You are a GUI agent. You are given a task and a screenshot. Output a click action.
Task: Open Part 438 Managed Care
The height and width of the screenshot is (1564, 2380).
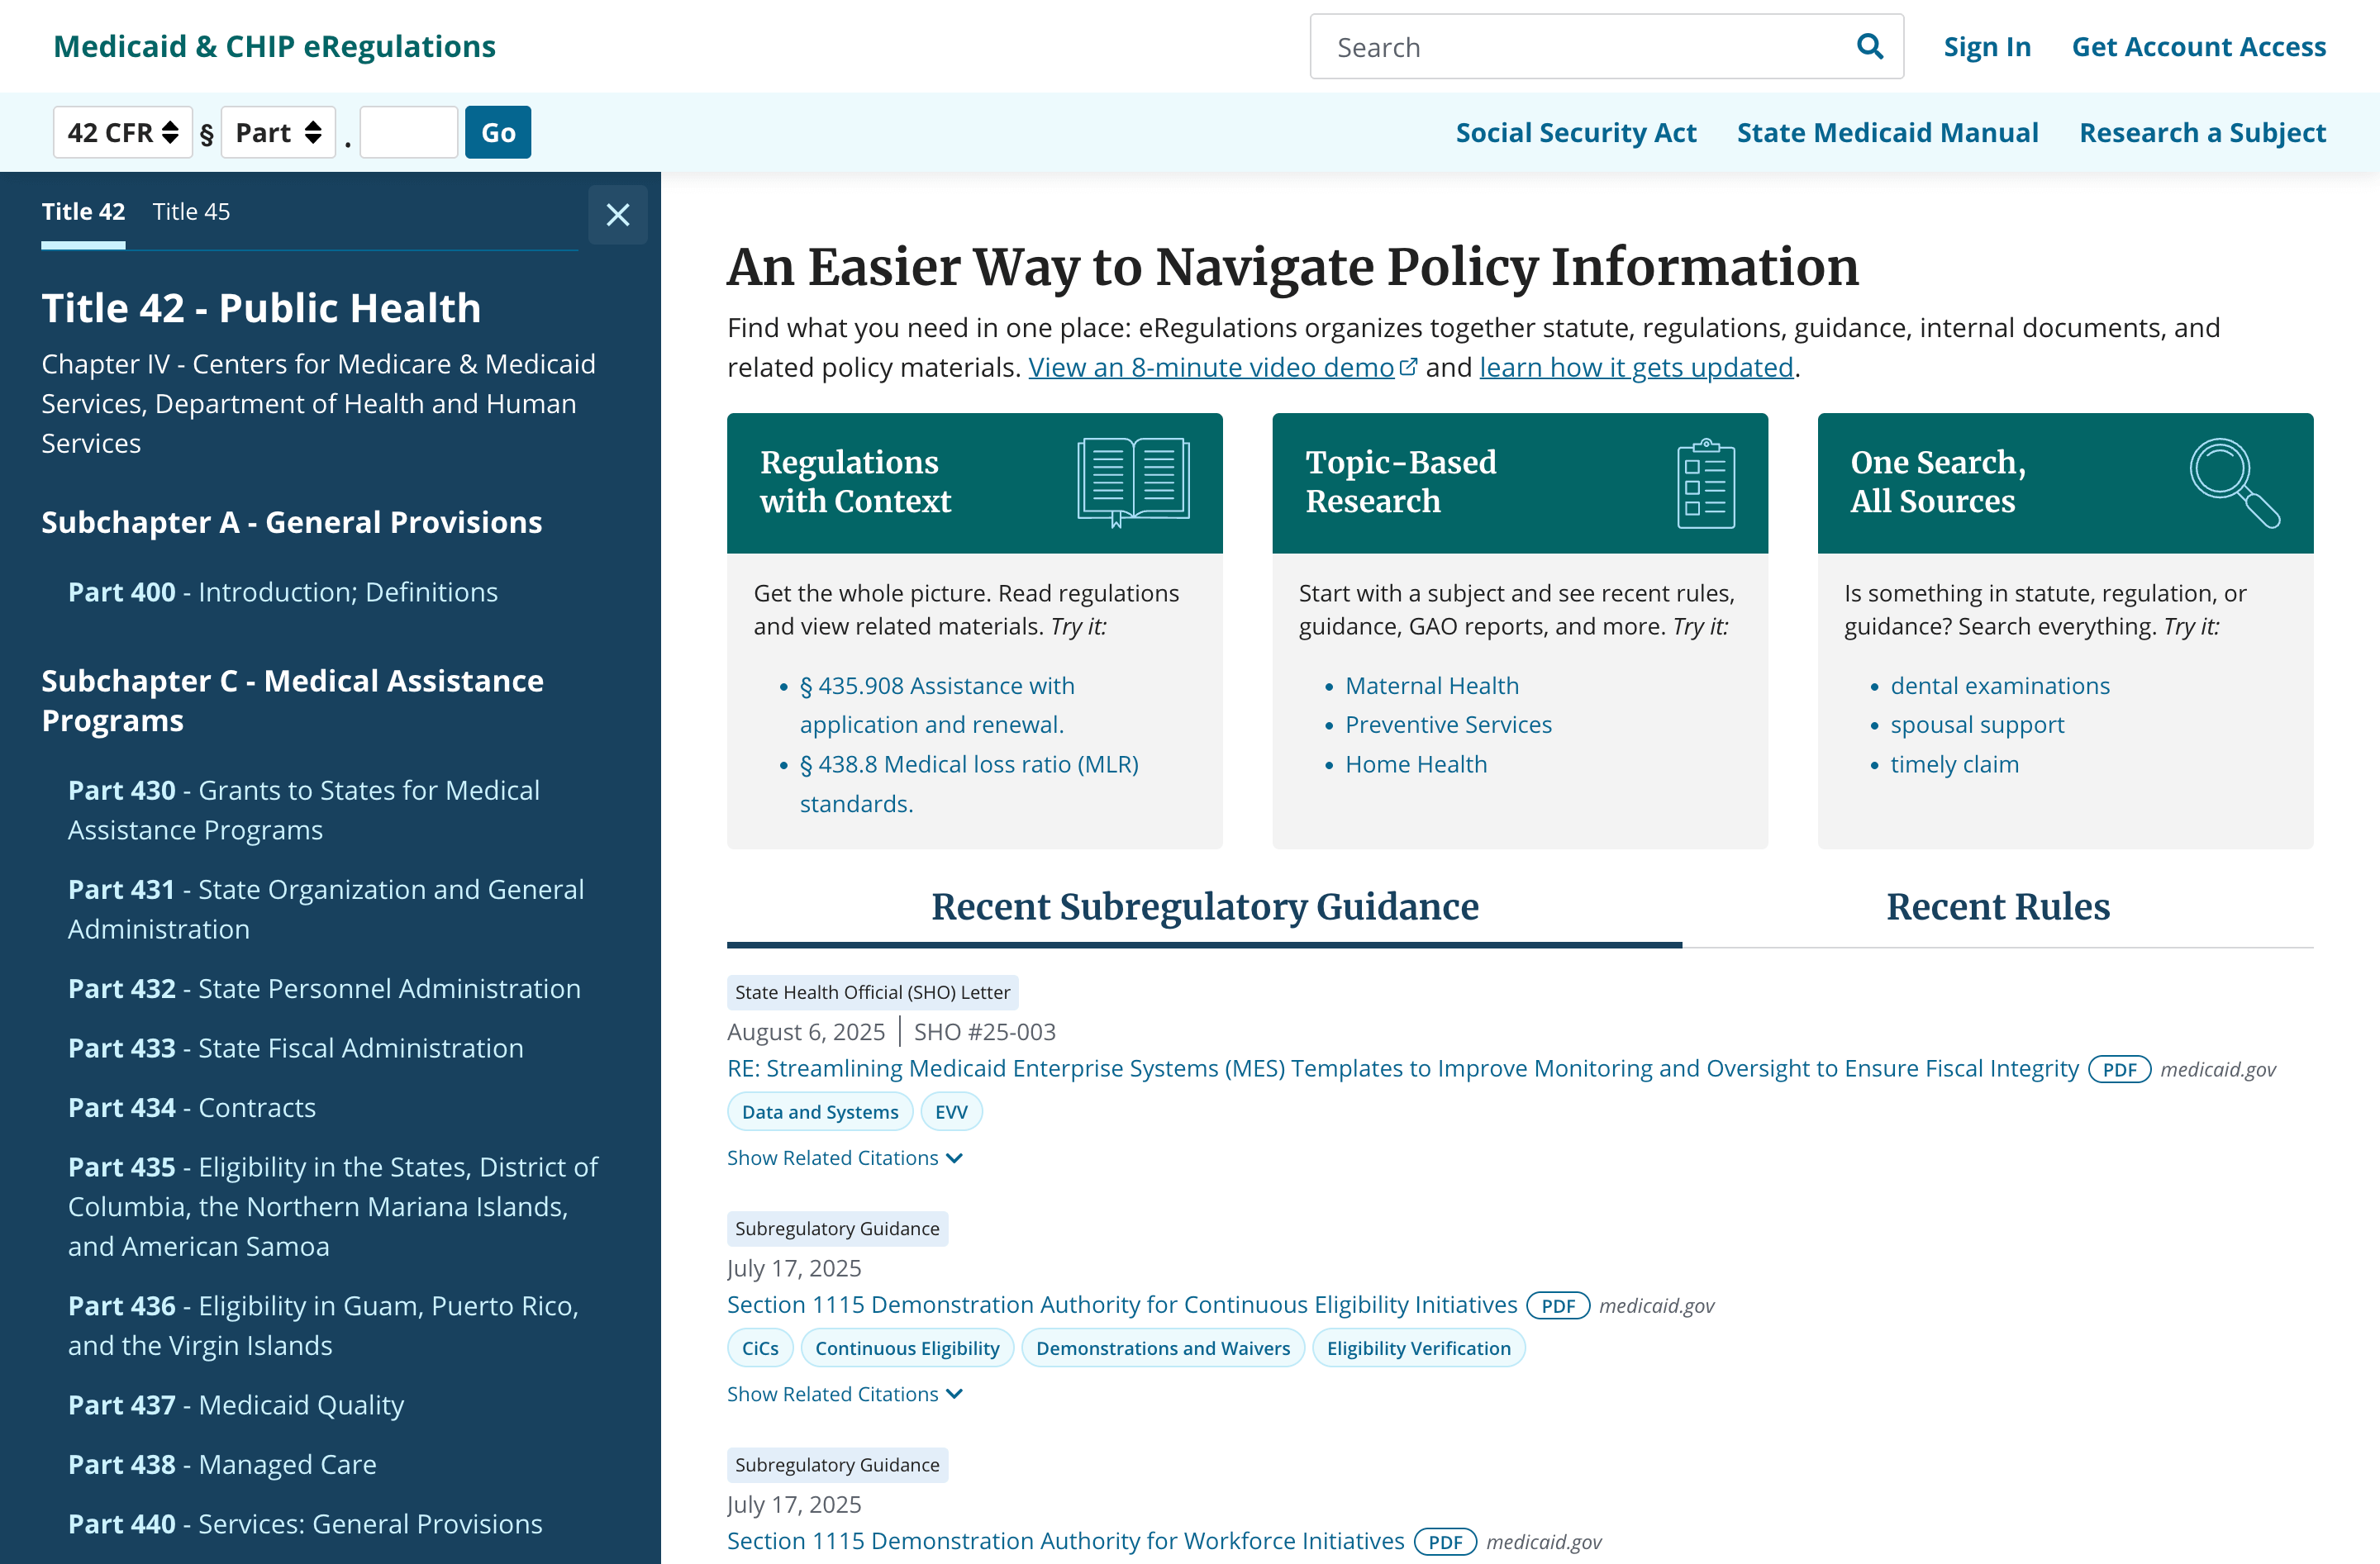(x=222, y=1464)
